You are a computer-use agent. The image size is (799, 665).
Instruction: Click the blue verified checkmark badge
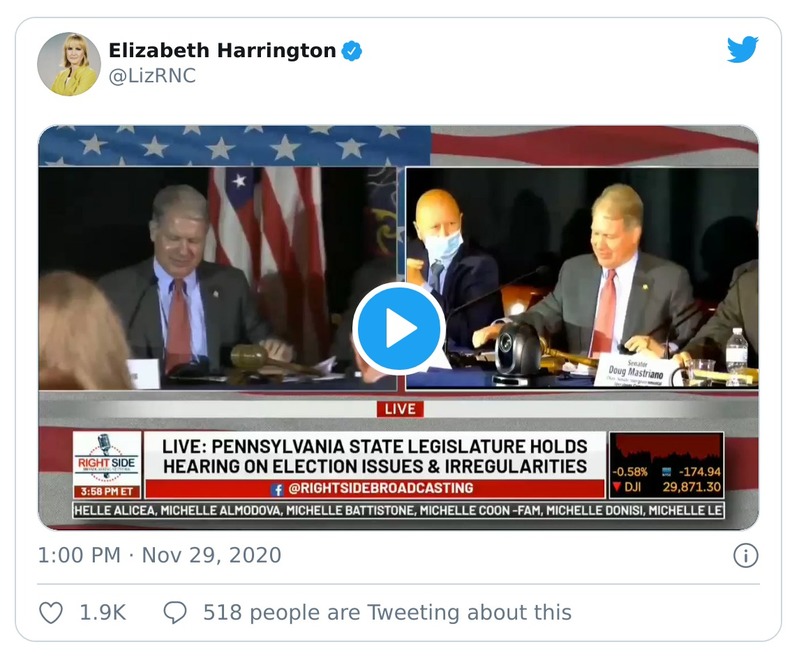click(x=353, y=51)
